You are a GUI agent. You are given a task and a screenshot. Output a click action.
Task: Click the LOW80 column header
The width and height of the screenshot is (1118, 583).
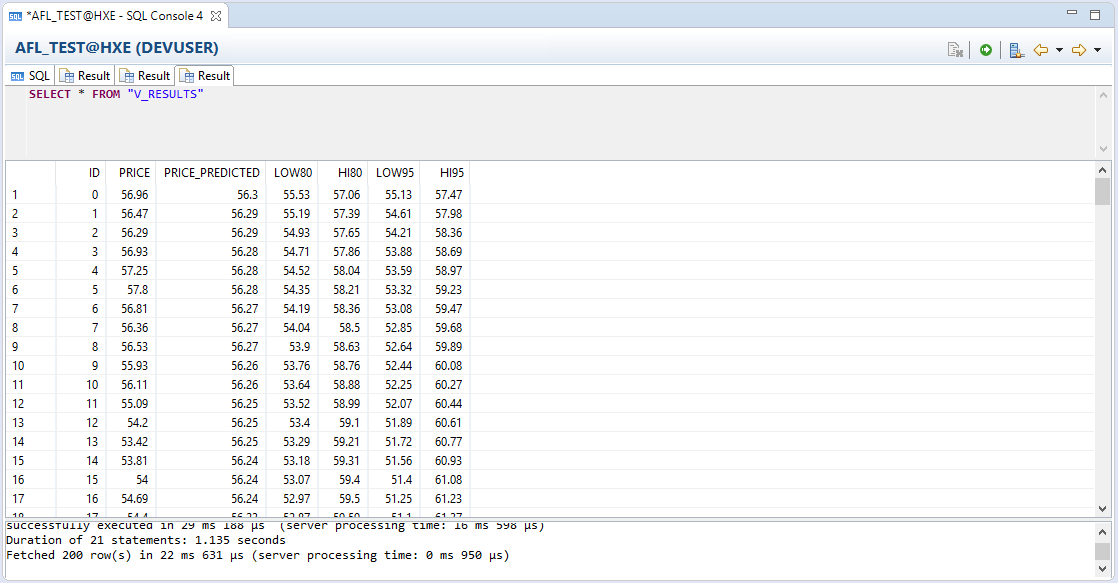(293, 172)
